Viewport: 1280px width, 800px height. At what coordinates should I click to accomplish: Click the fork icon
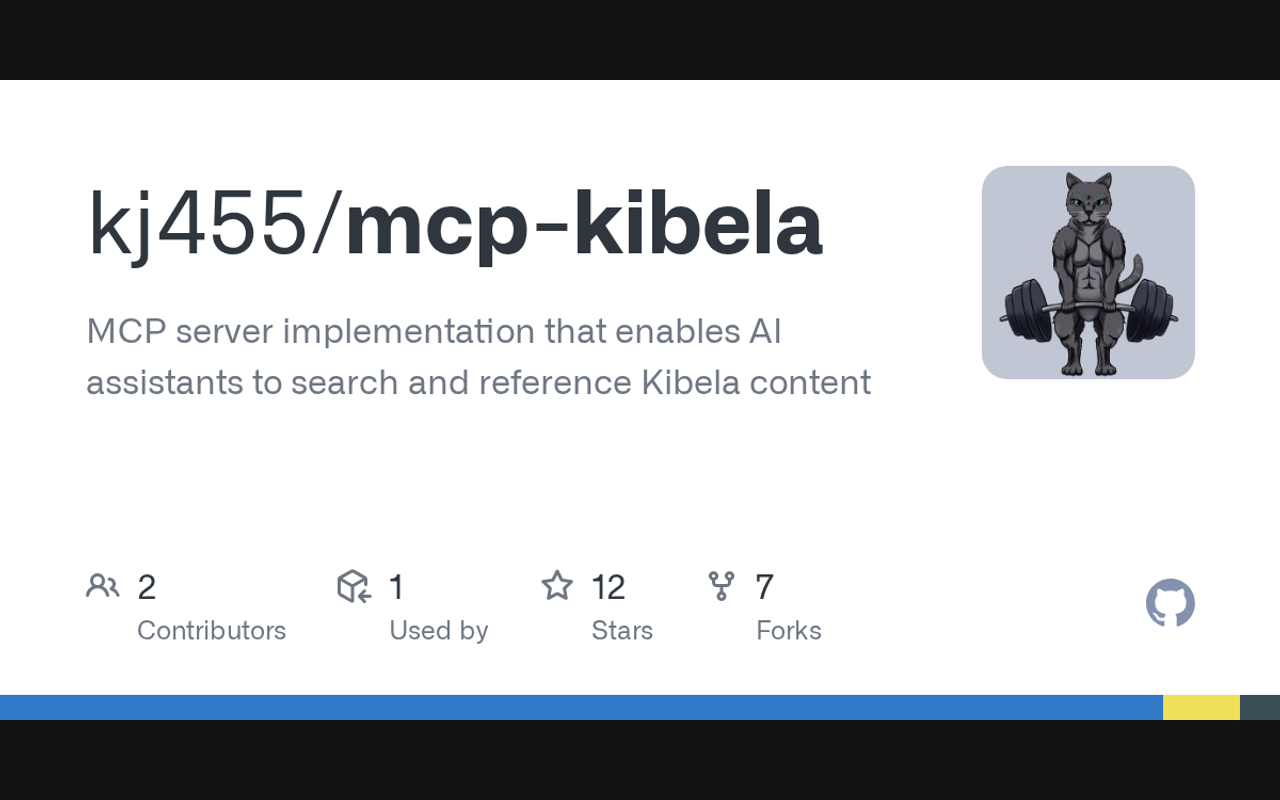721,586
